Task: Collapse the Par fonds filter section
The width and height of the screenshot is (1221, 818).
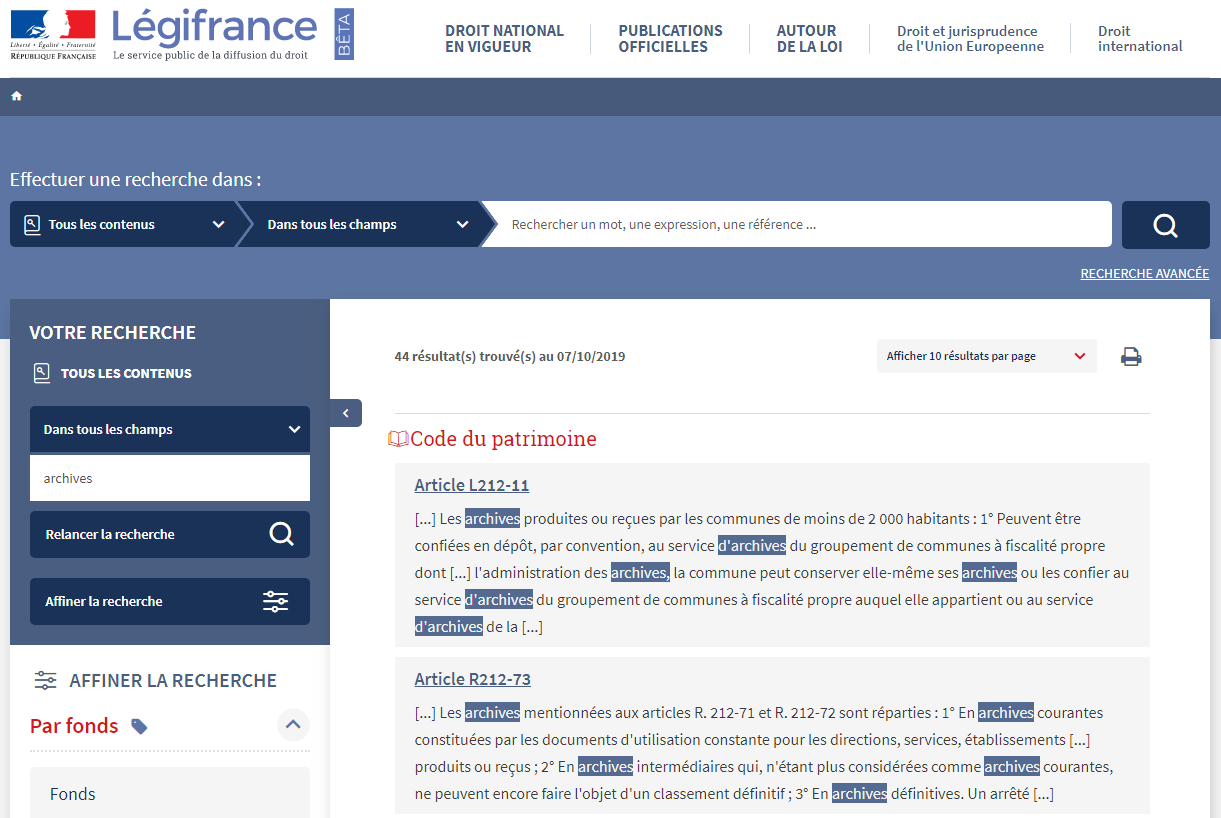Action: click(293, 725)
